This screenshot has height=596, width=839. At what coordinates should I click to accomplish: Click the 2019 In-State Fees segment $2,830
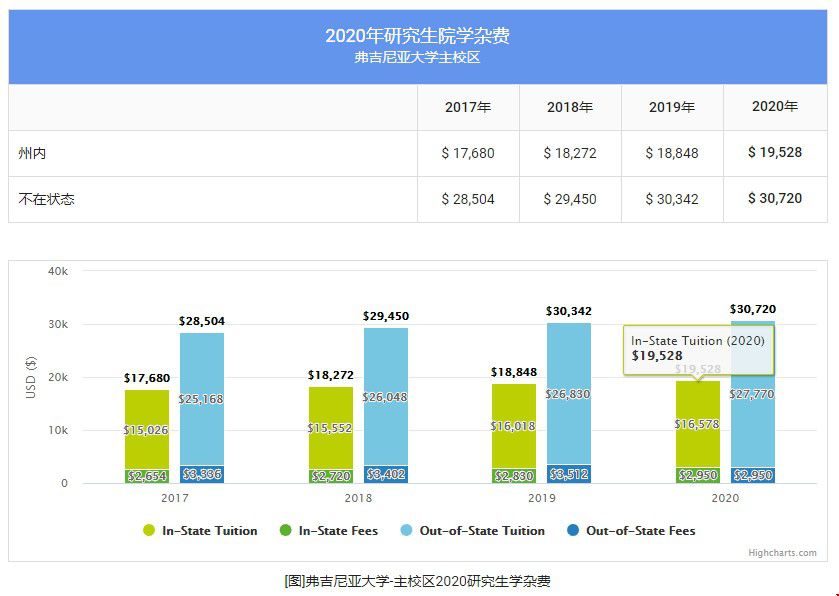point(514,476)
